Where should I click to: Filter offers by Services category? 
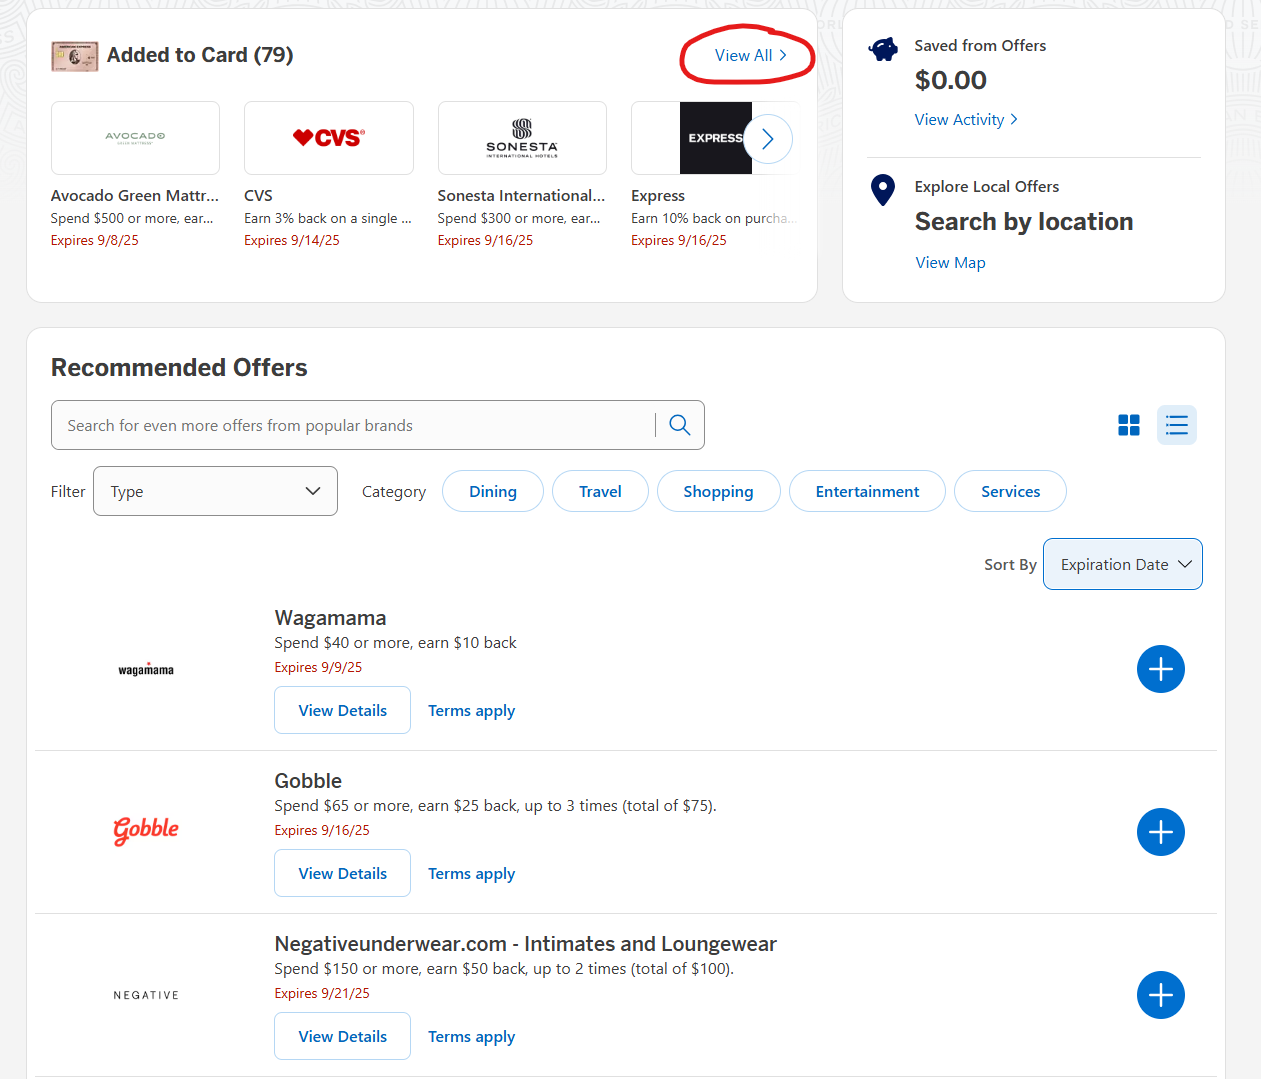point(1010,491)
